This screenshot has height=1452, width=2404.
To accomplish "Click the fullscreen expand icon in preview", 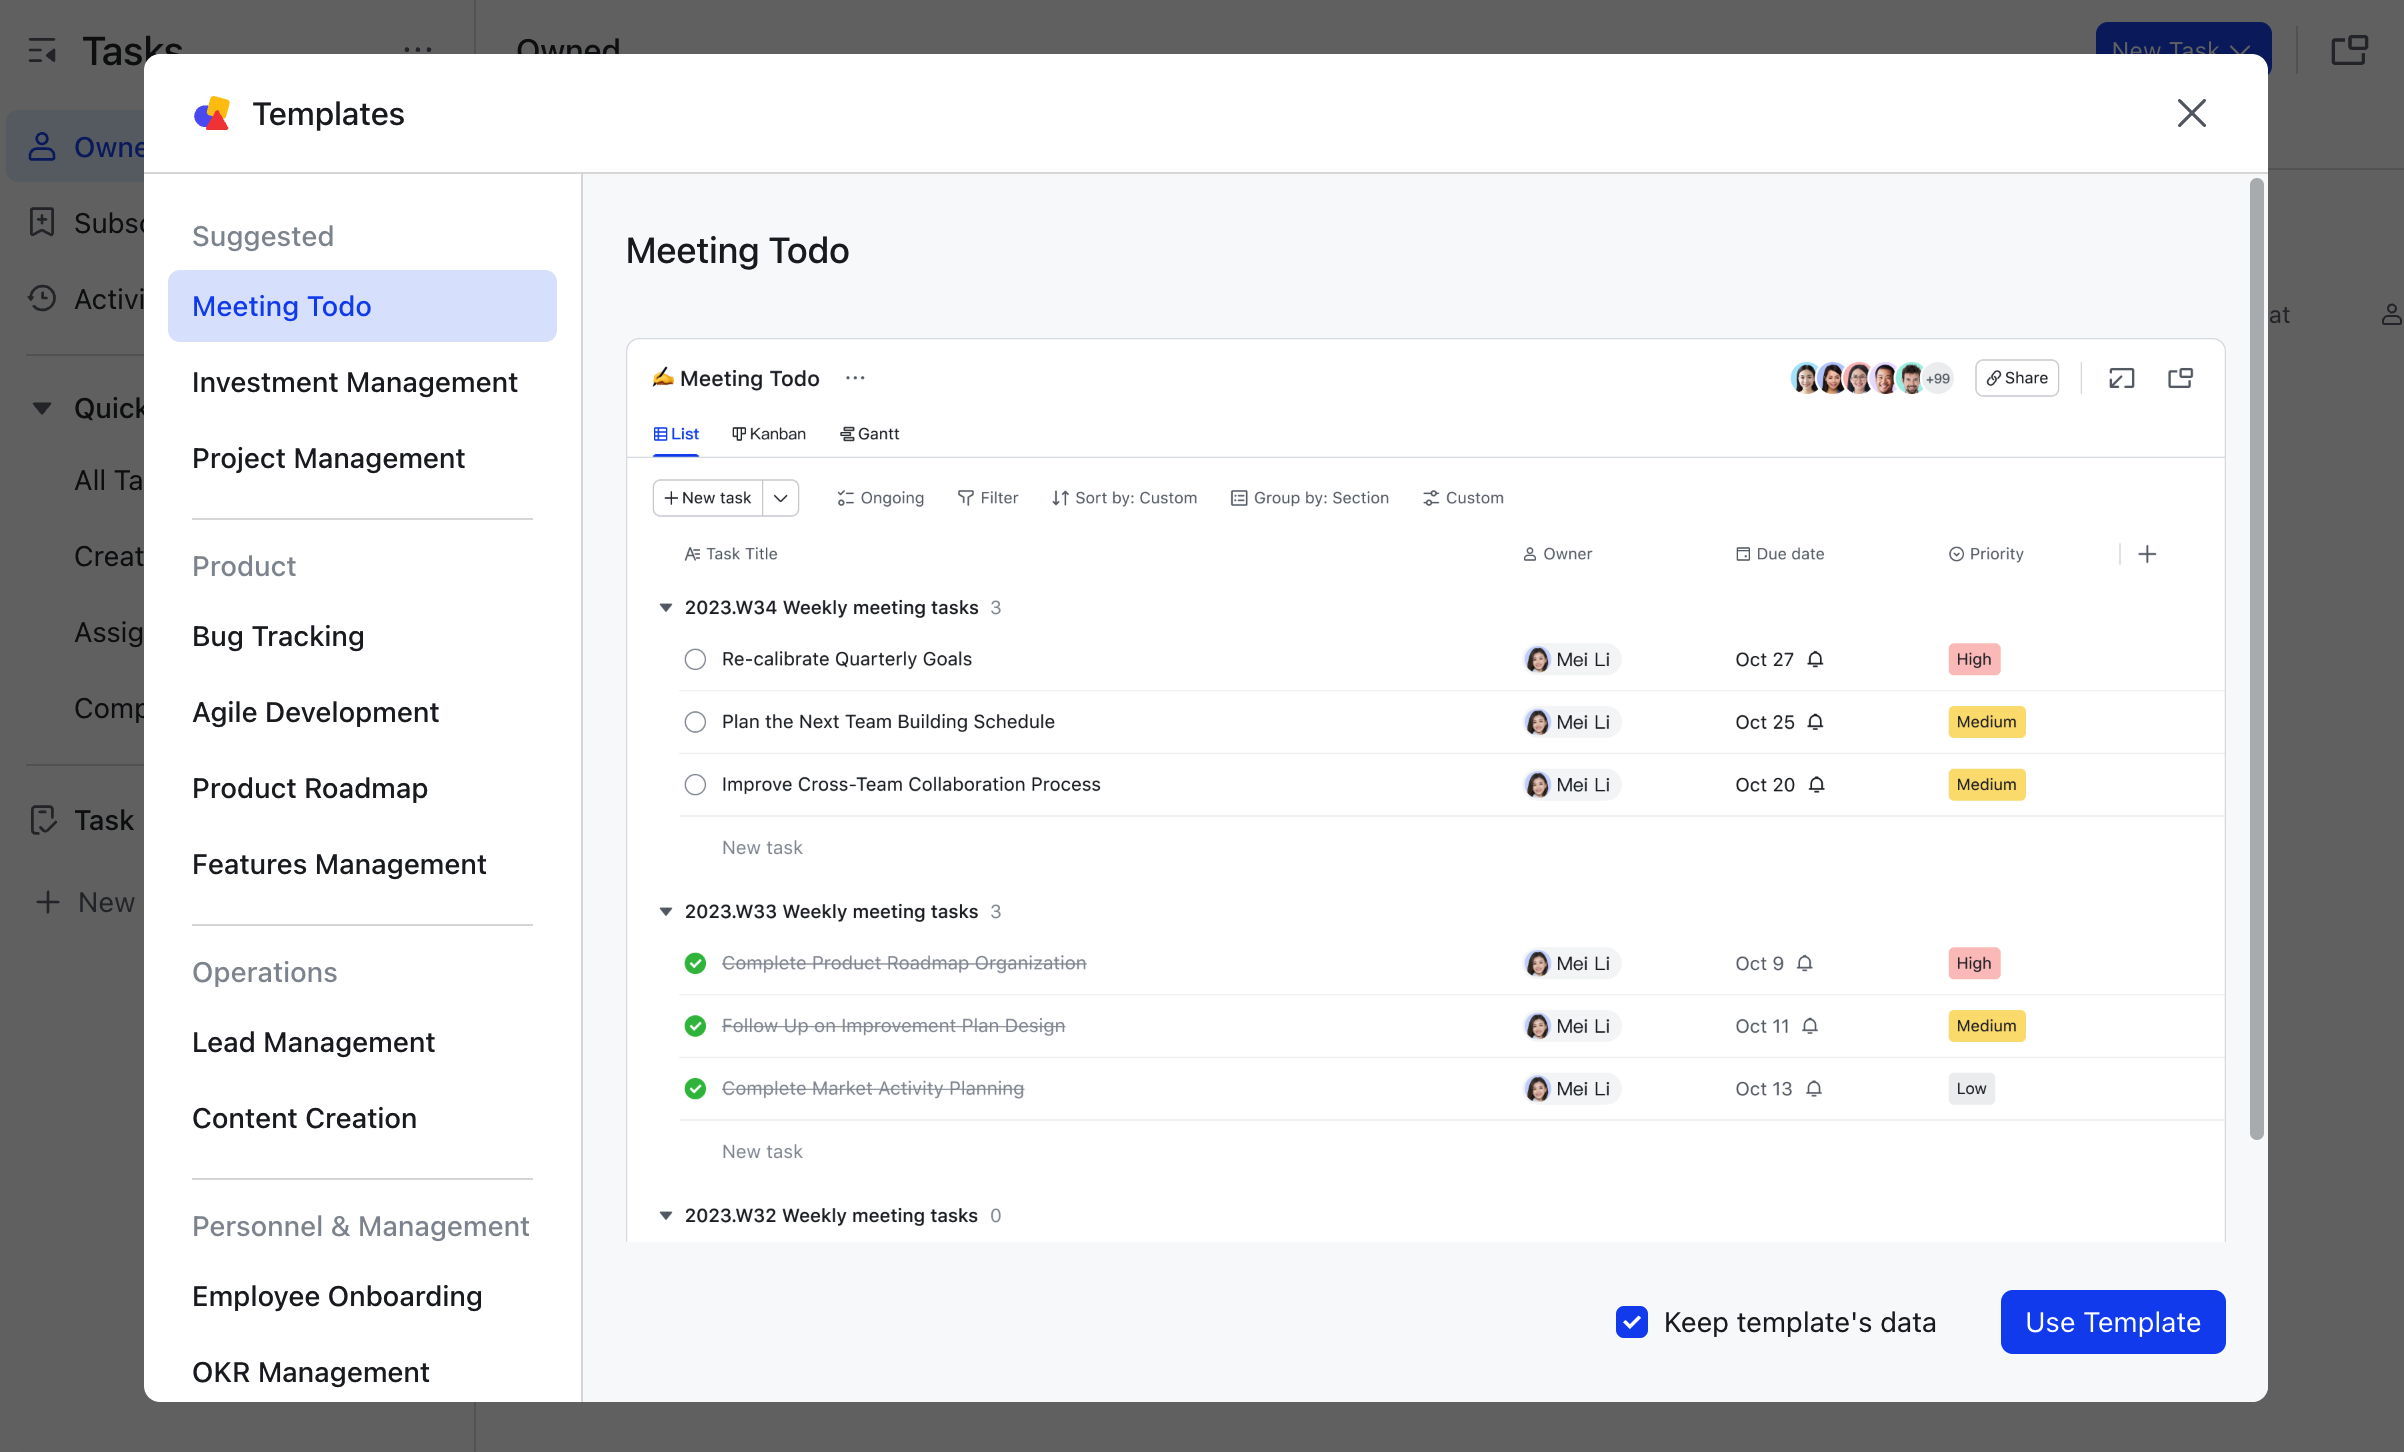I will [x=2121, y=378].
